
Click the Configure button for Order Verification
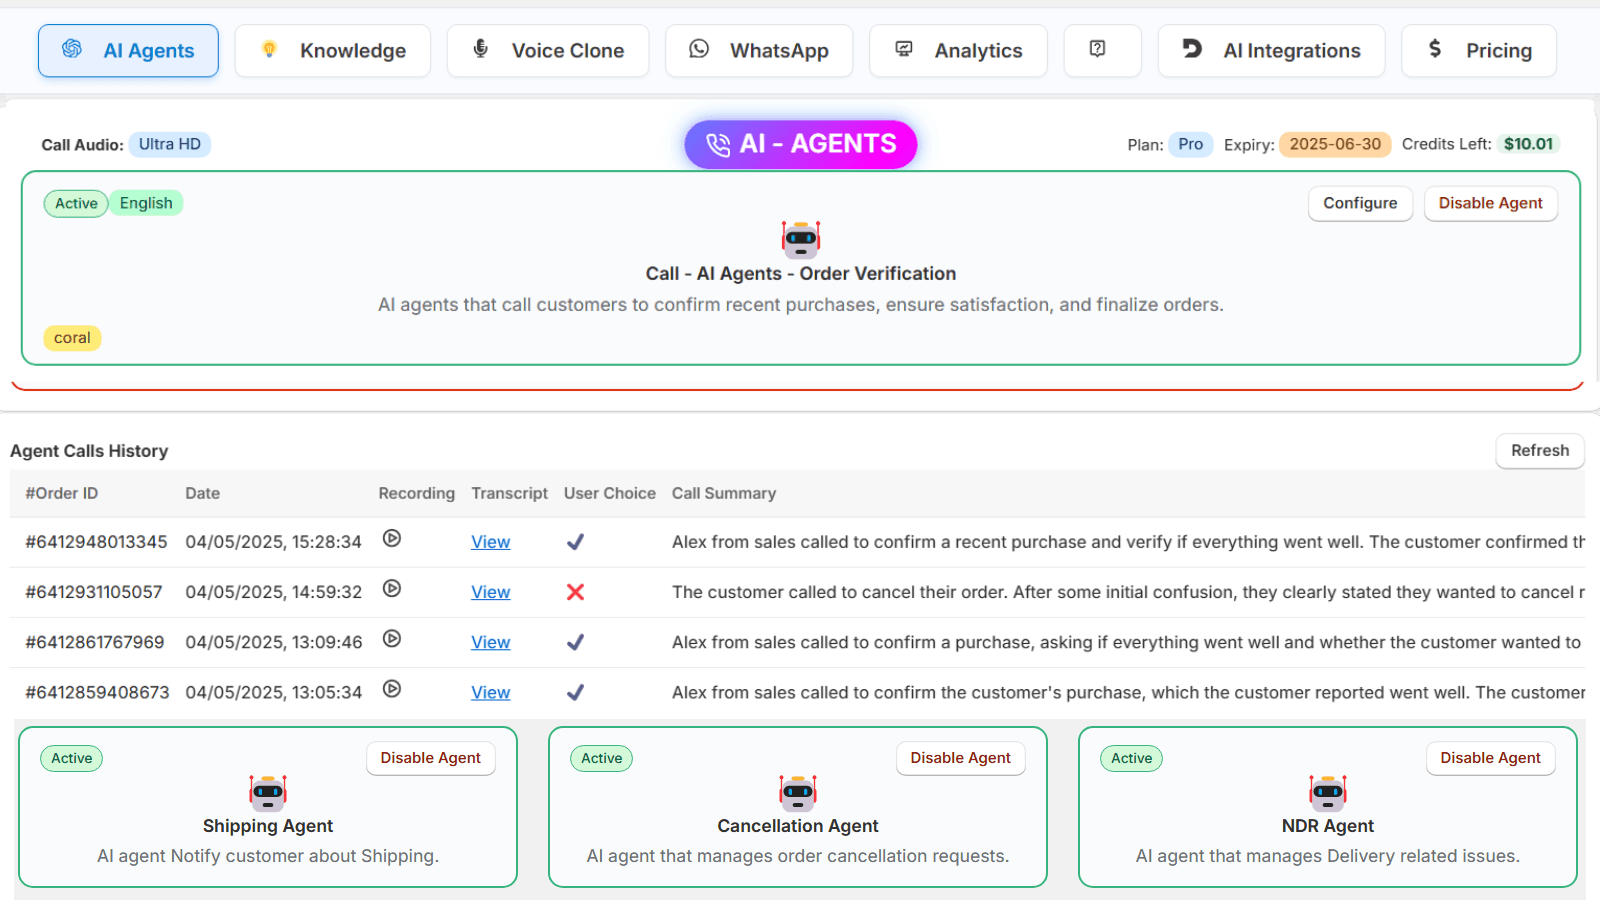[x=1360, y=203]
